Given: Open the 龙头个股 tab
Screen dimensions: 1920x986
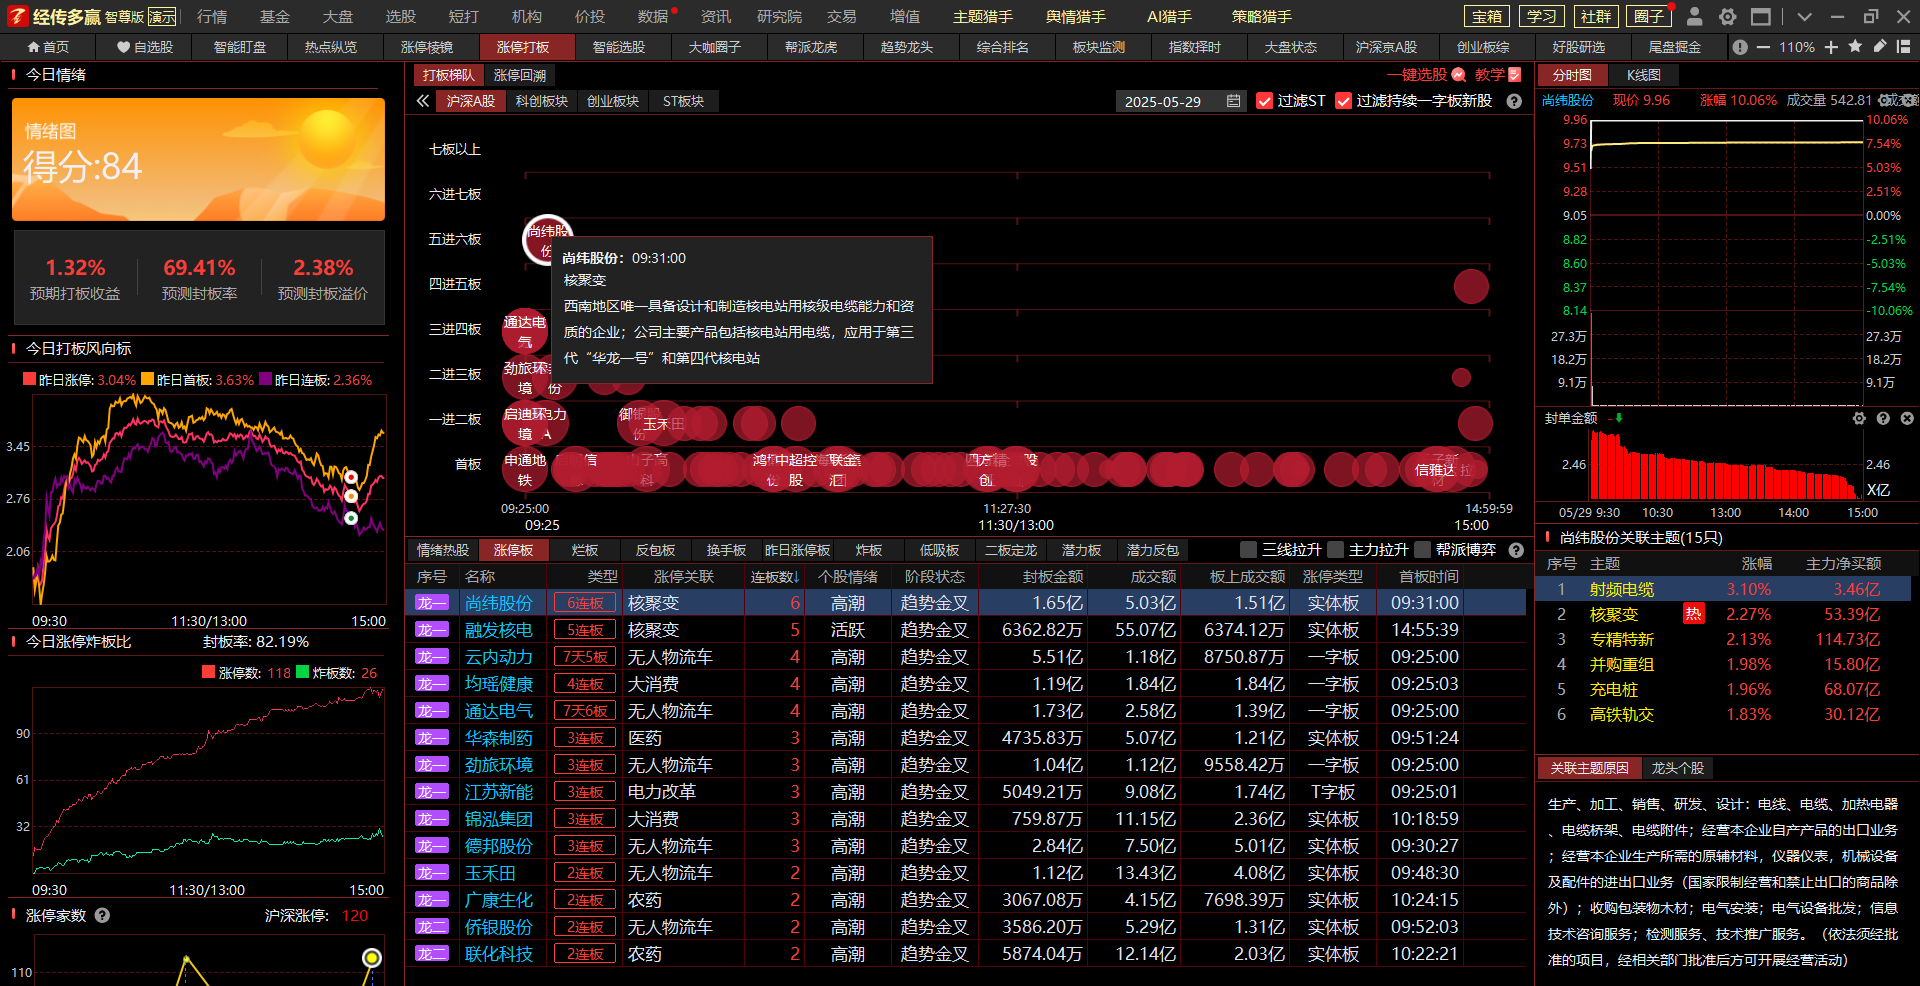Looking at the screenshot, I should click(x=1677, y=768).
